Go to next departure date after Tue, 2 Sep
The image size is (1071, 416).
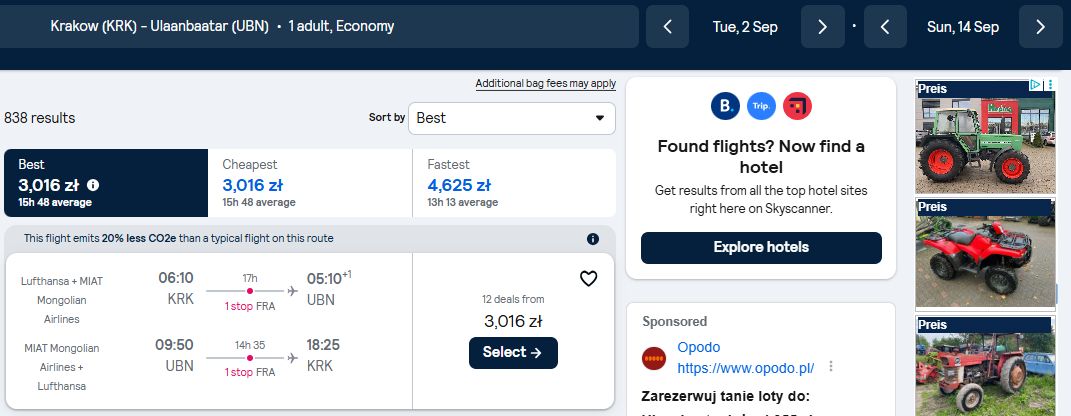coord(822,27)
